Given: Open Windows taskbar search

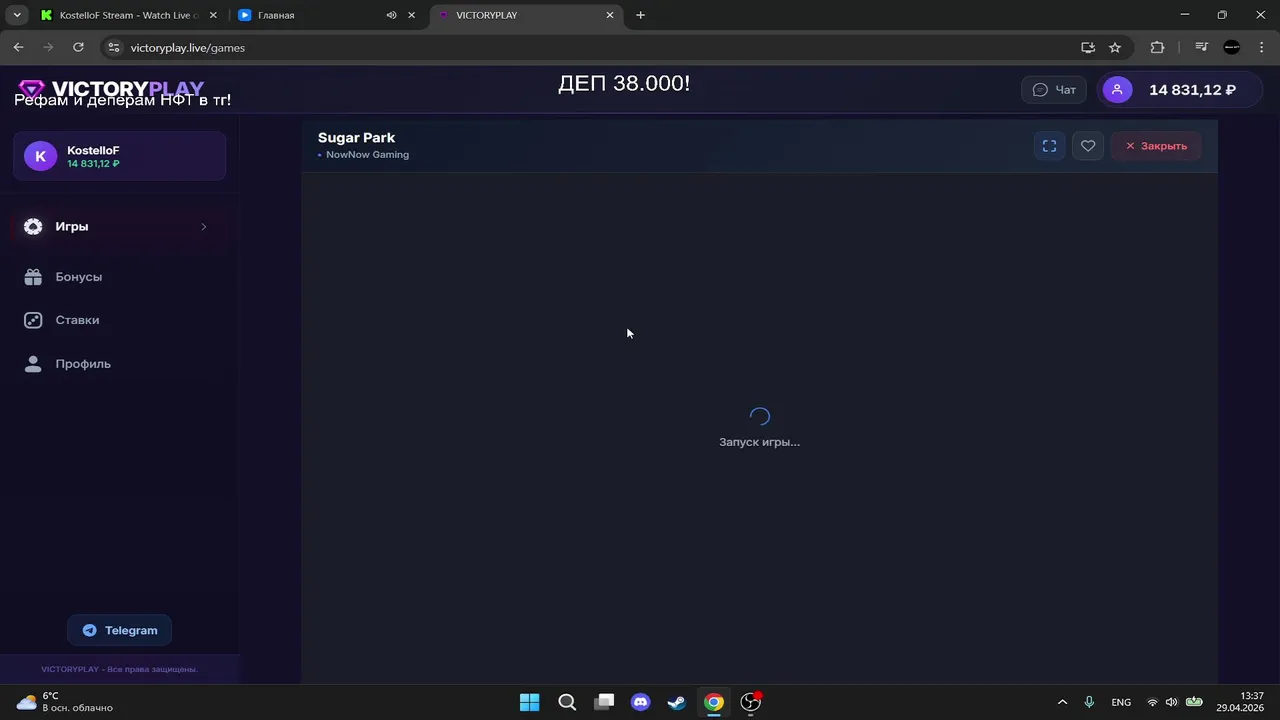Looking at the screenshot, I should pos(567,702).
